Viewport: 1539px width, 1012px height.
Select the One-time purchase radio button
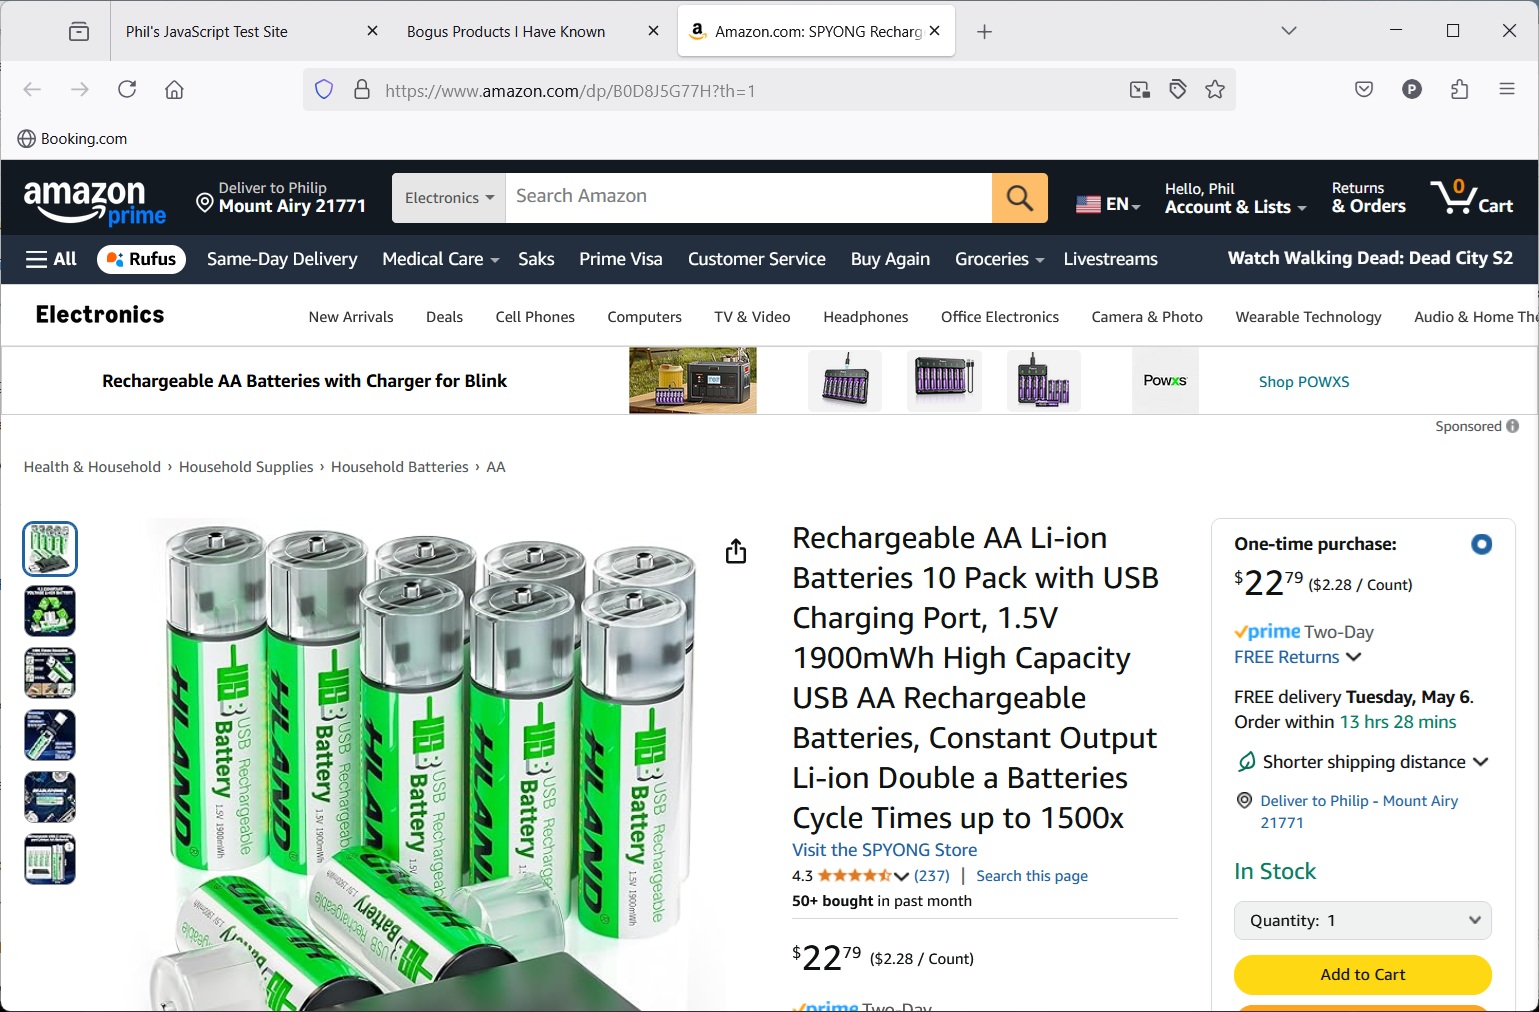coord(1481,544)
